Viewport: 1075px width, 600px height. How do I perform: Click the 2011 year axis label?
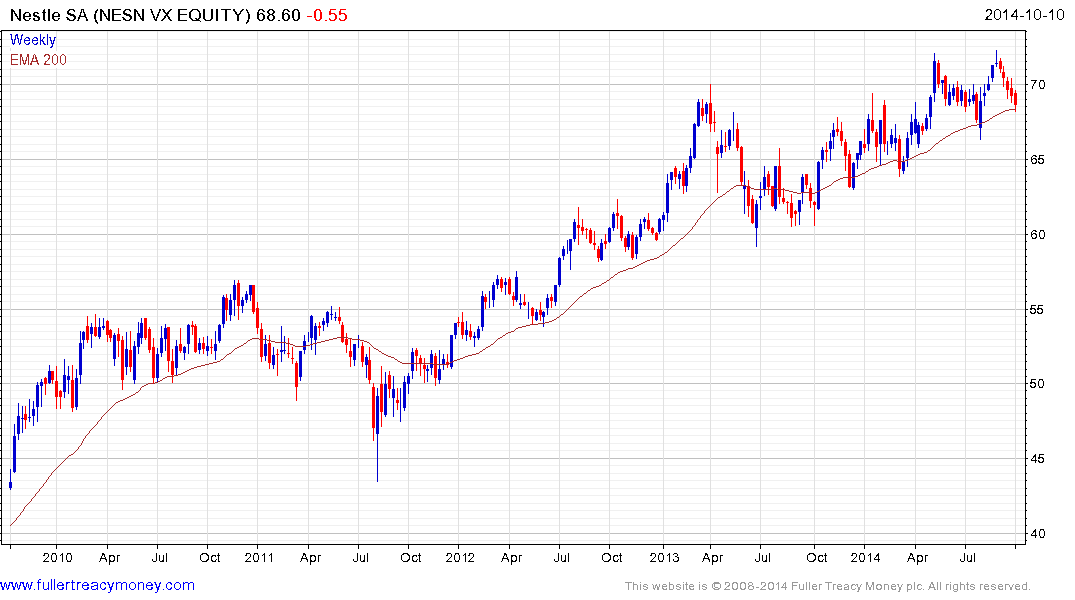pos(258,557)
